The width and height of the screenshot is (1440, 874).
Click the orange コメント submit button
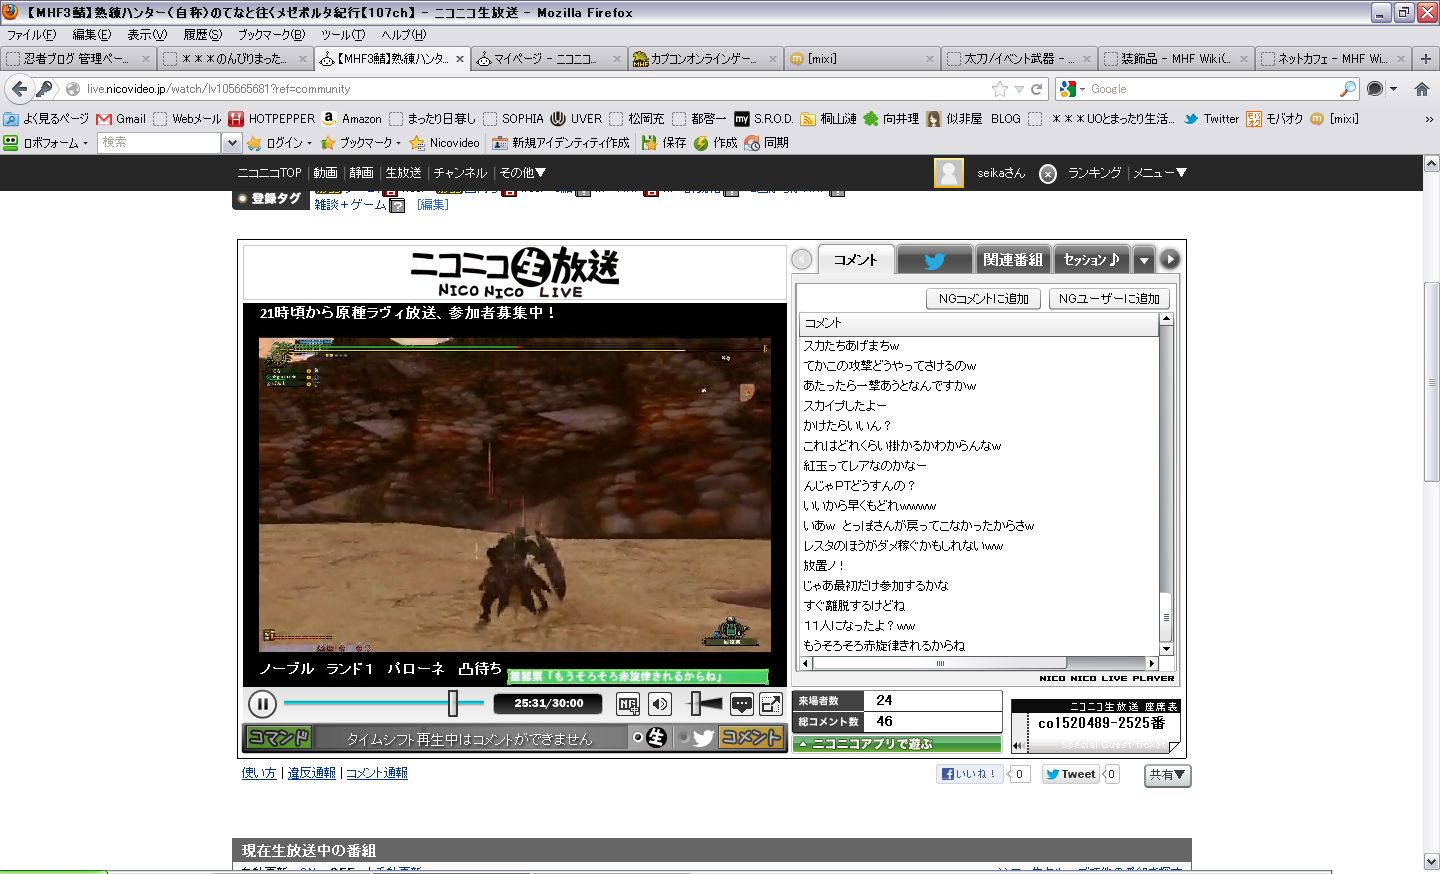[751, 738]
